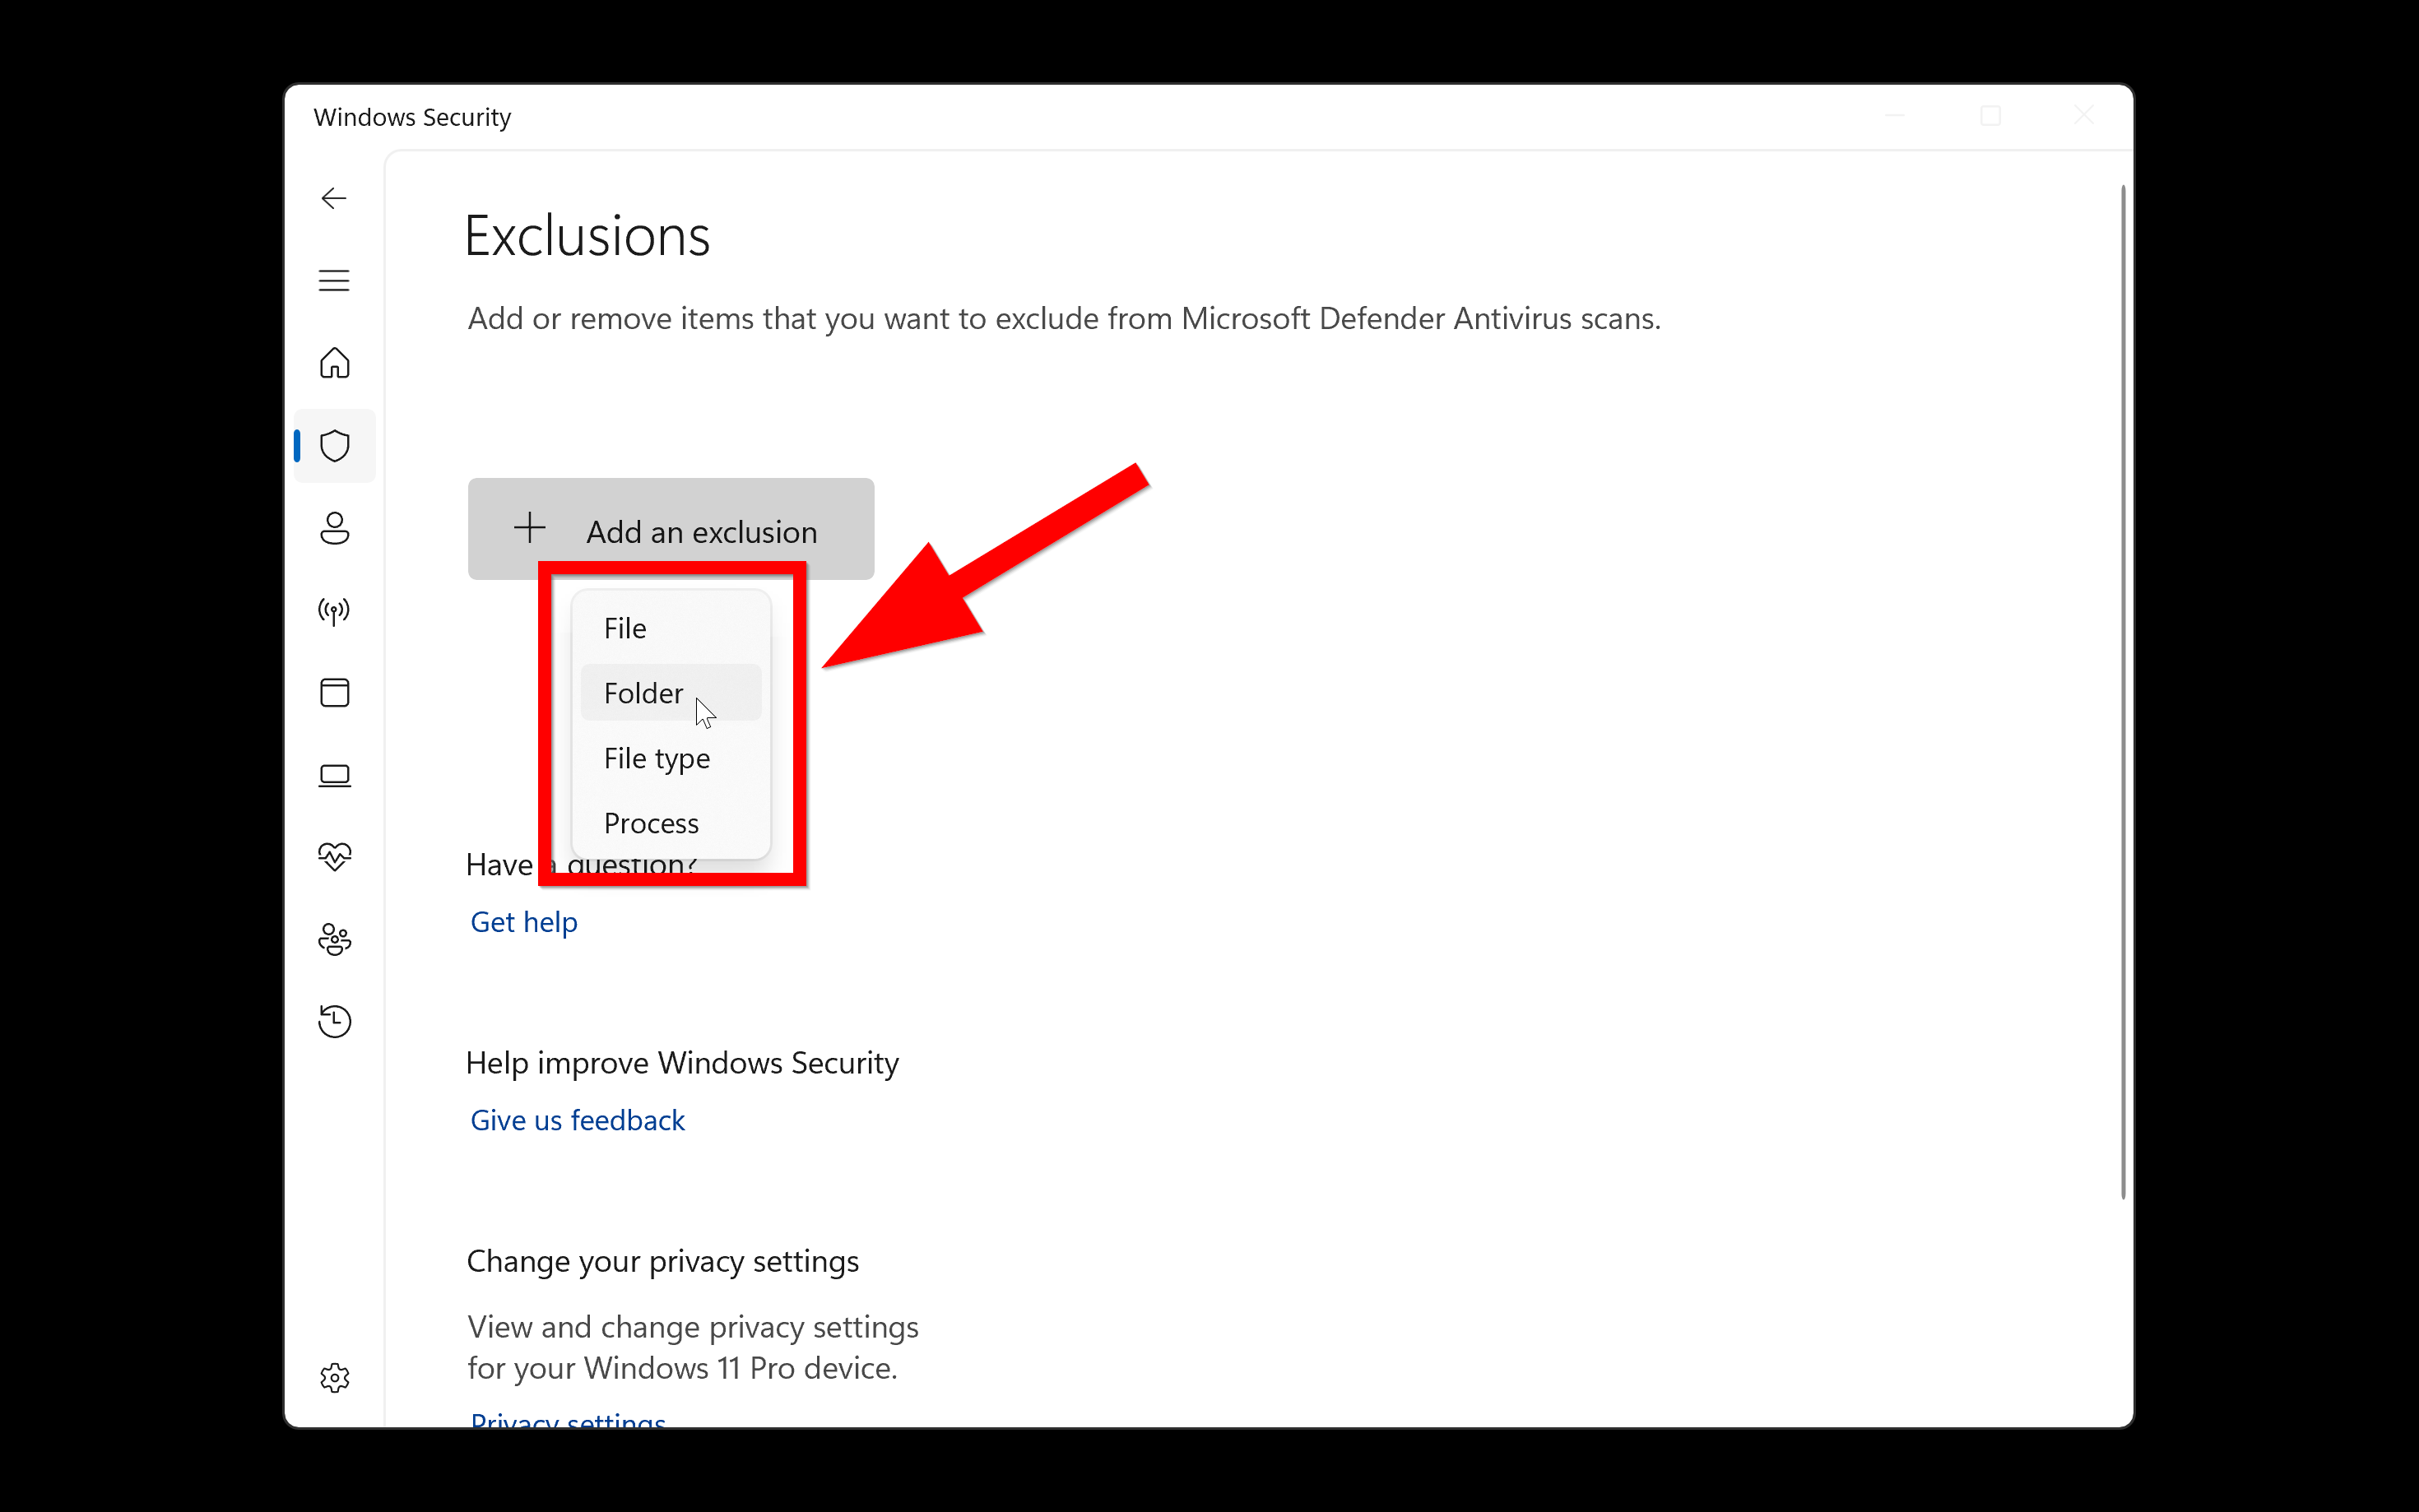Open Settings gear in sidebar

[x=334, y=1378]
